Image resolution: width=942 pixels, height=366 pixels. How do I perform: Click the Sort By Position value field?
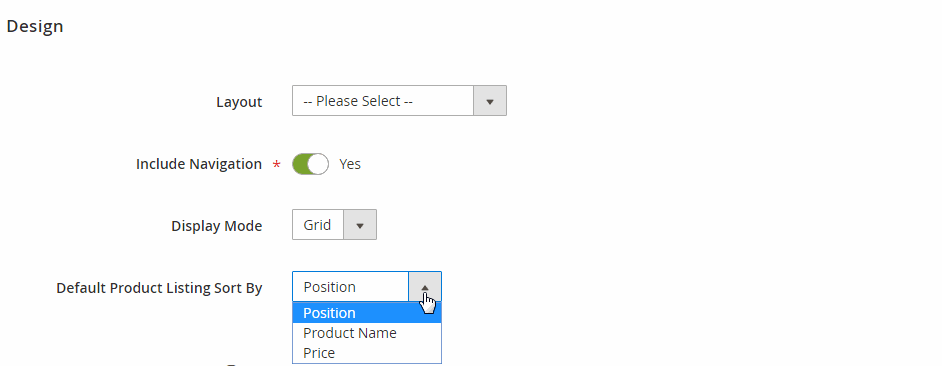pyautogui.click(x=350, y=287)
